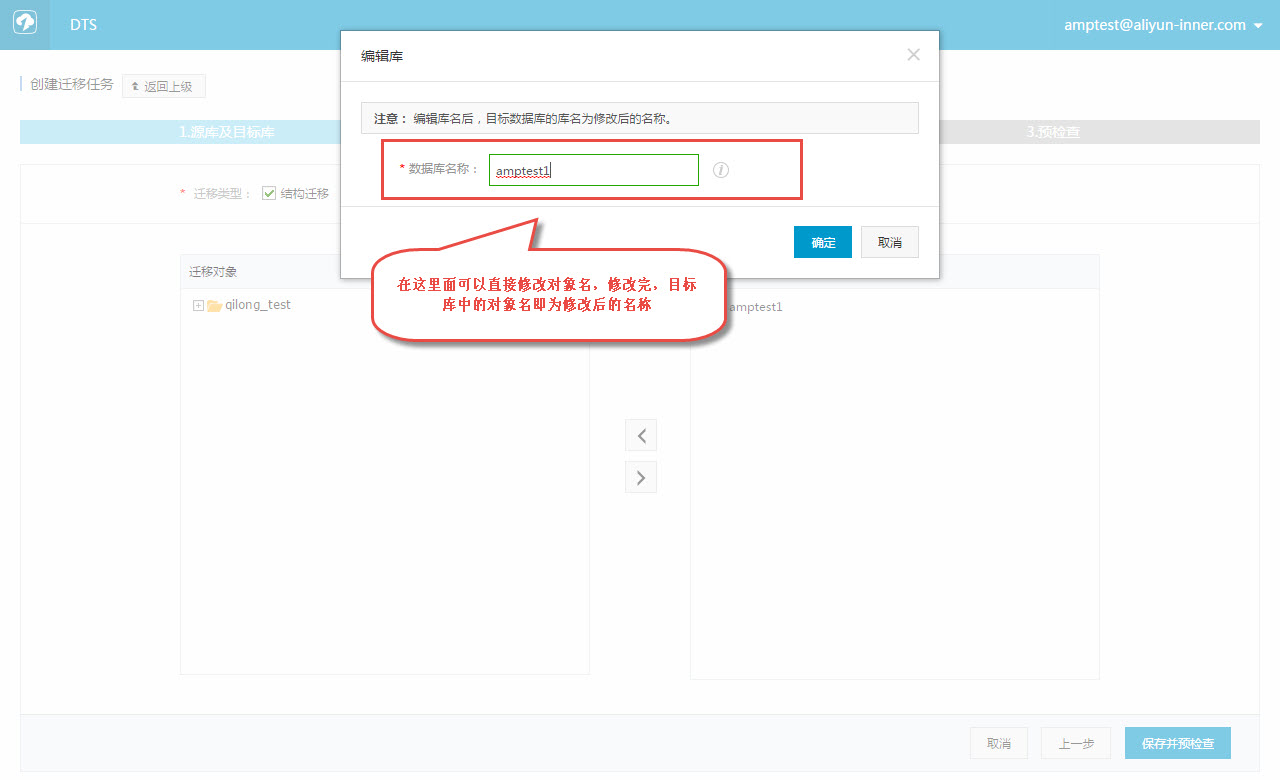The width and height of the screenshot is (1280, 780).
Task: Click 取消 button in the dialog
Action: pyautogui.click(x=890, y=242)
